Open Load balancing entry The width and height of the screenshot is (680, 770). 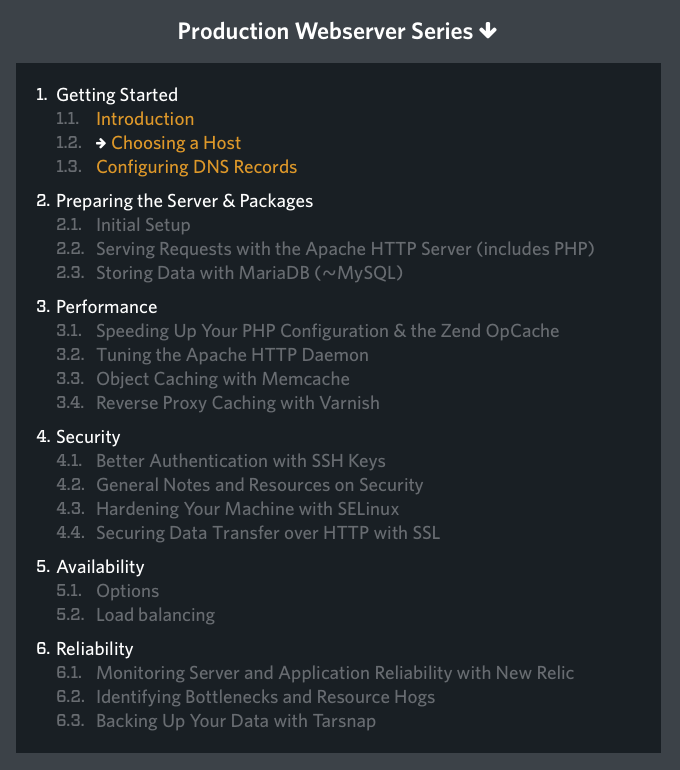(156, 615)
